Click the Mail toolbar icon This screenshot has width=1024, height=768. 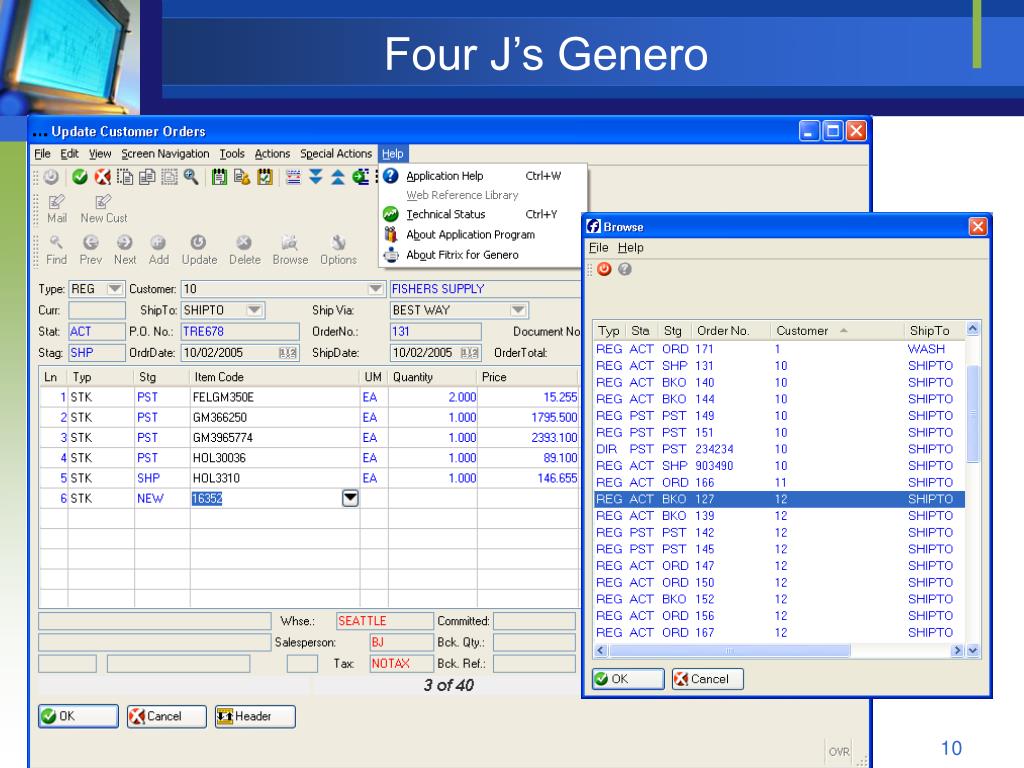(57, 209)
